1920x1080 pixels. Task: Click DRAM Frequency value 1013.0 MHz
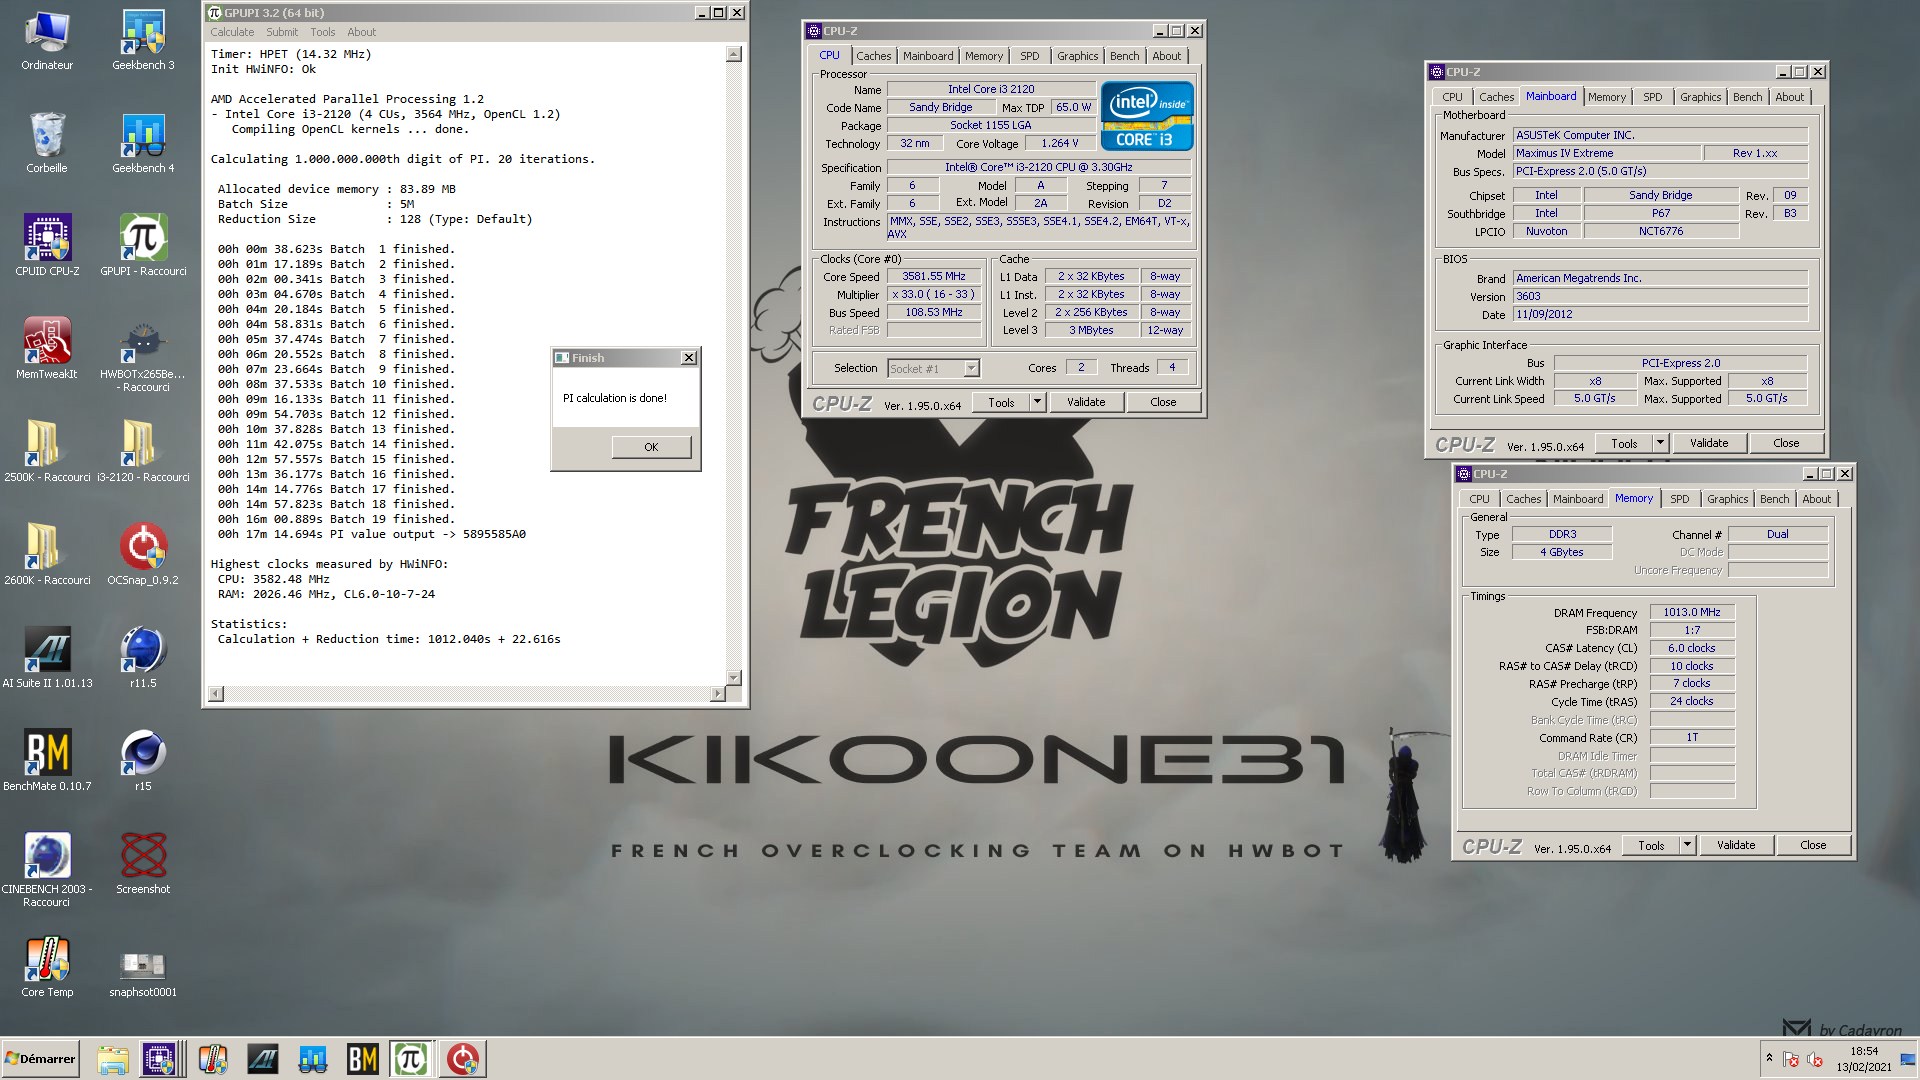(x=1692, y=612)
